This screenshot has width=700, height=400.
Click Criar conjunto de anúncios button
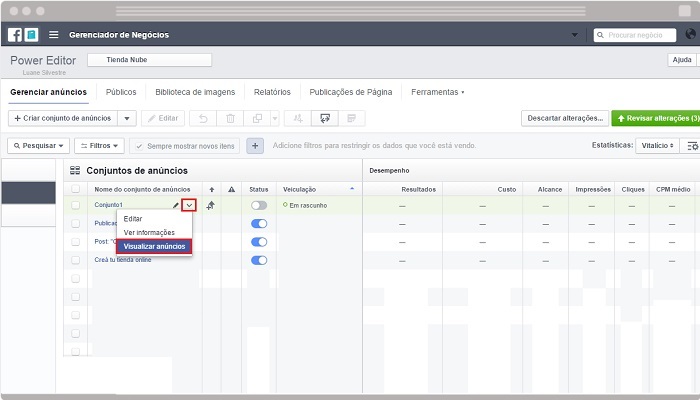pyautogui.click(x=63, y=118)
